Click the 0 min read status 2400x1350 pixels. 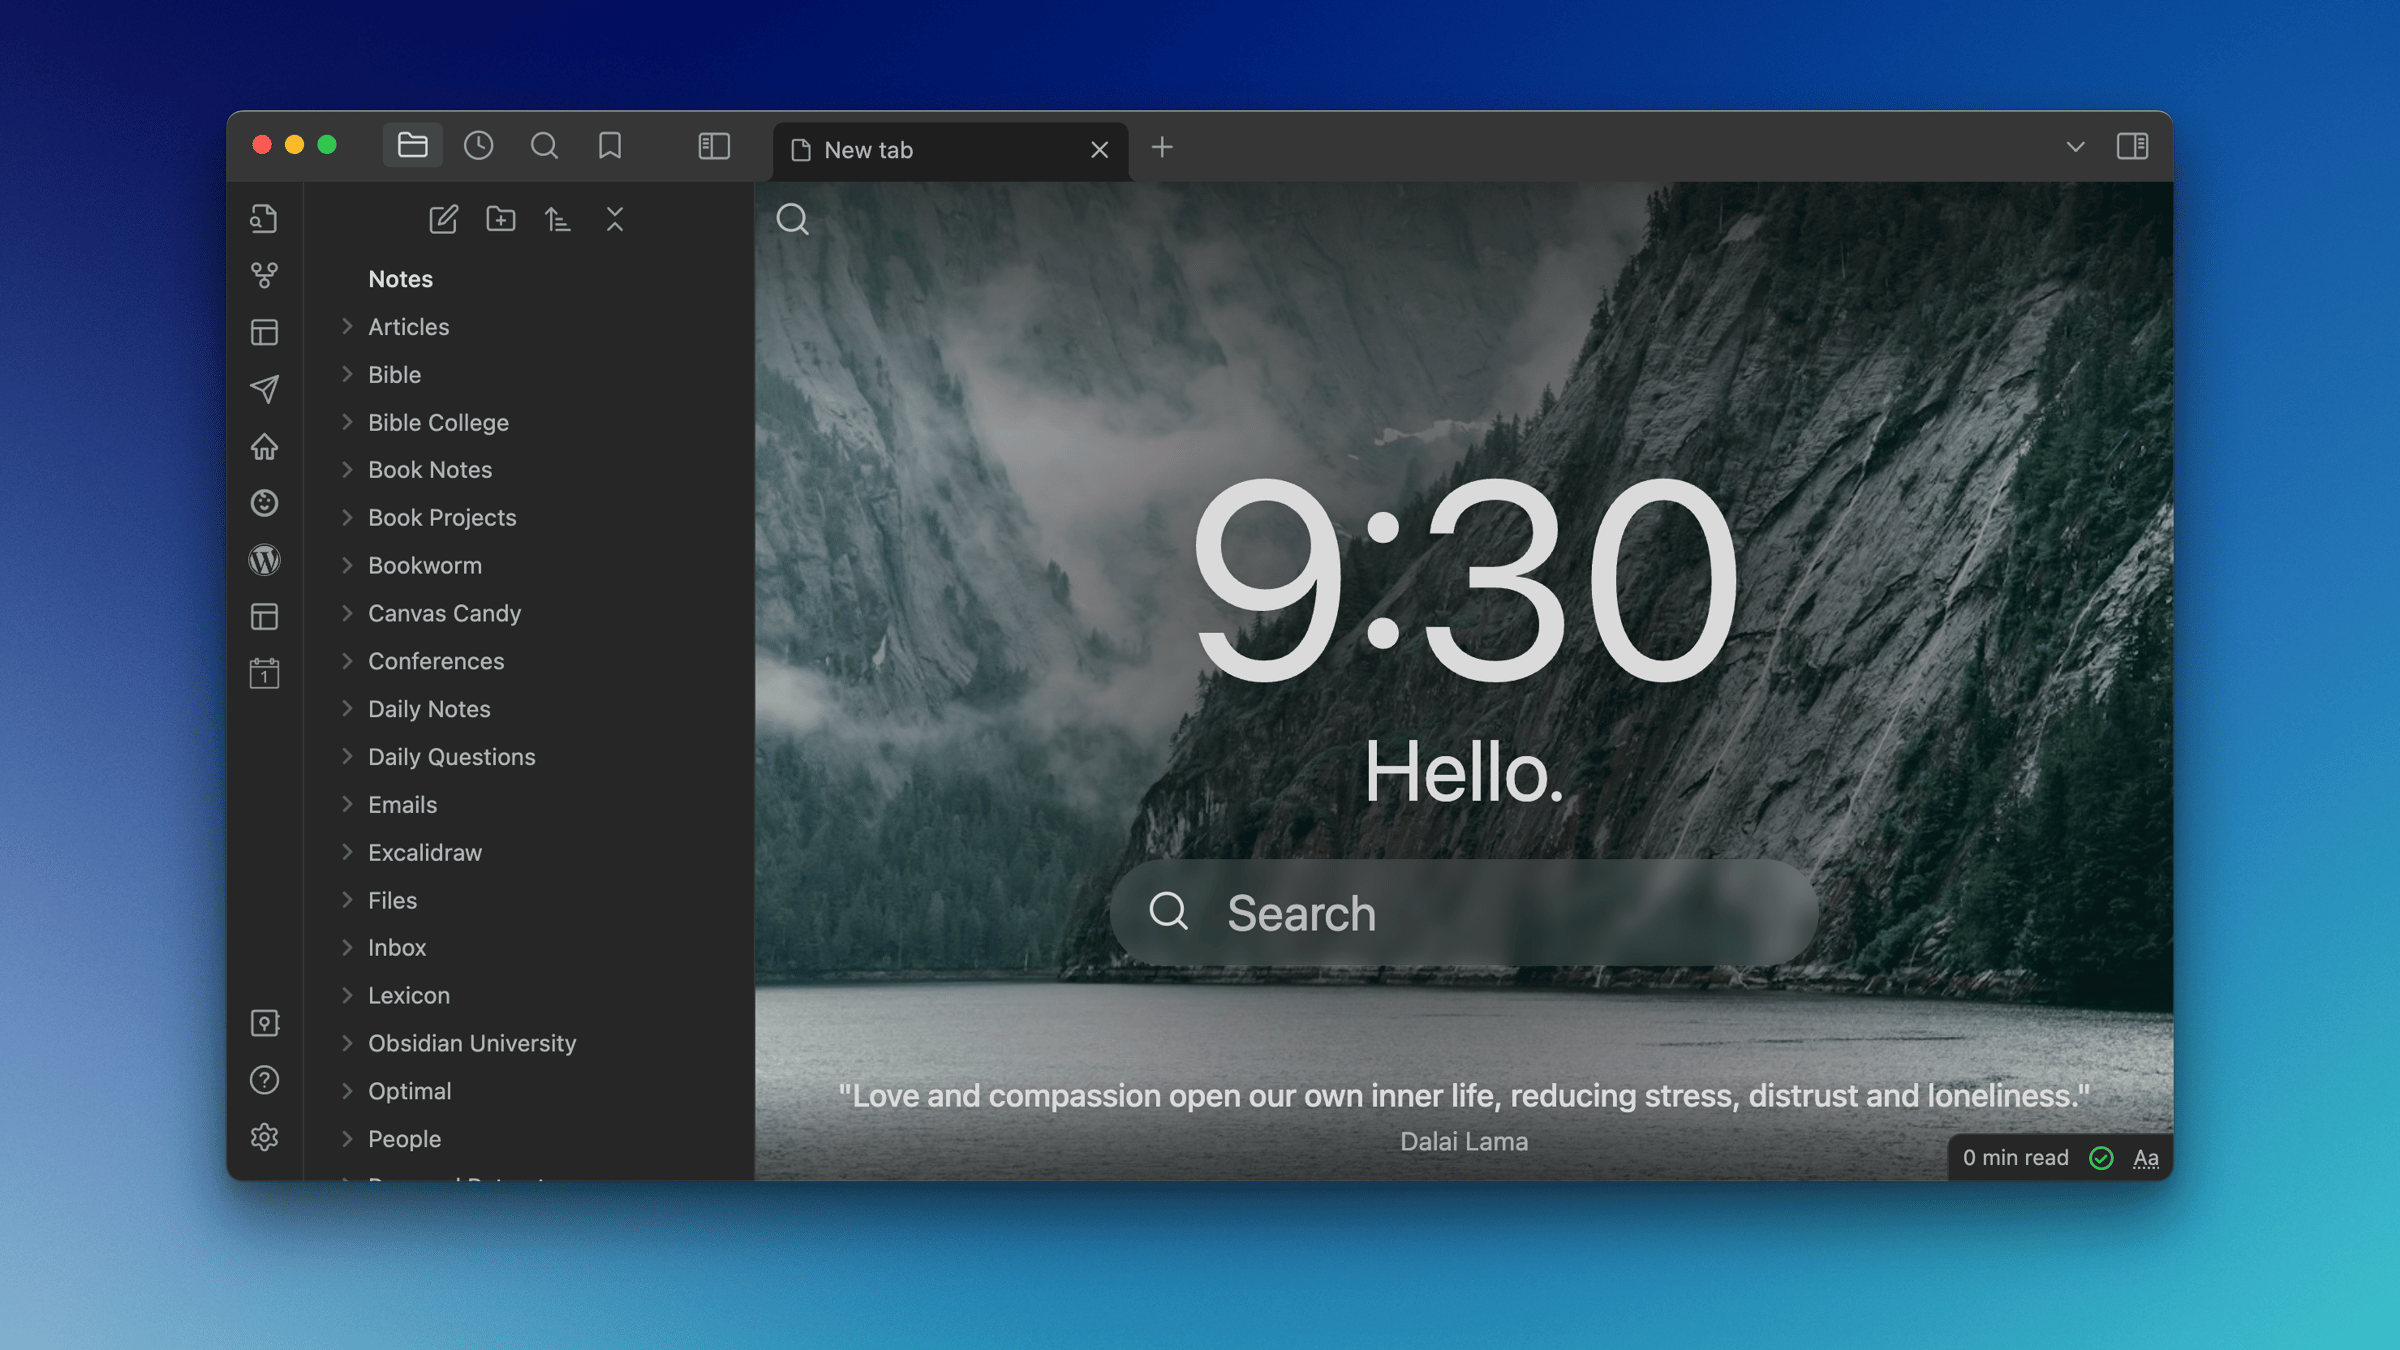[x=2015, y=1158]
